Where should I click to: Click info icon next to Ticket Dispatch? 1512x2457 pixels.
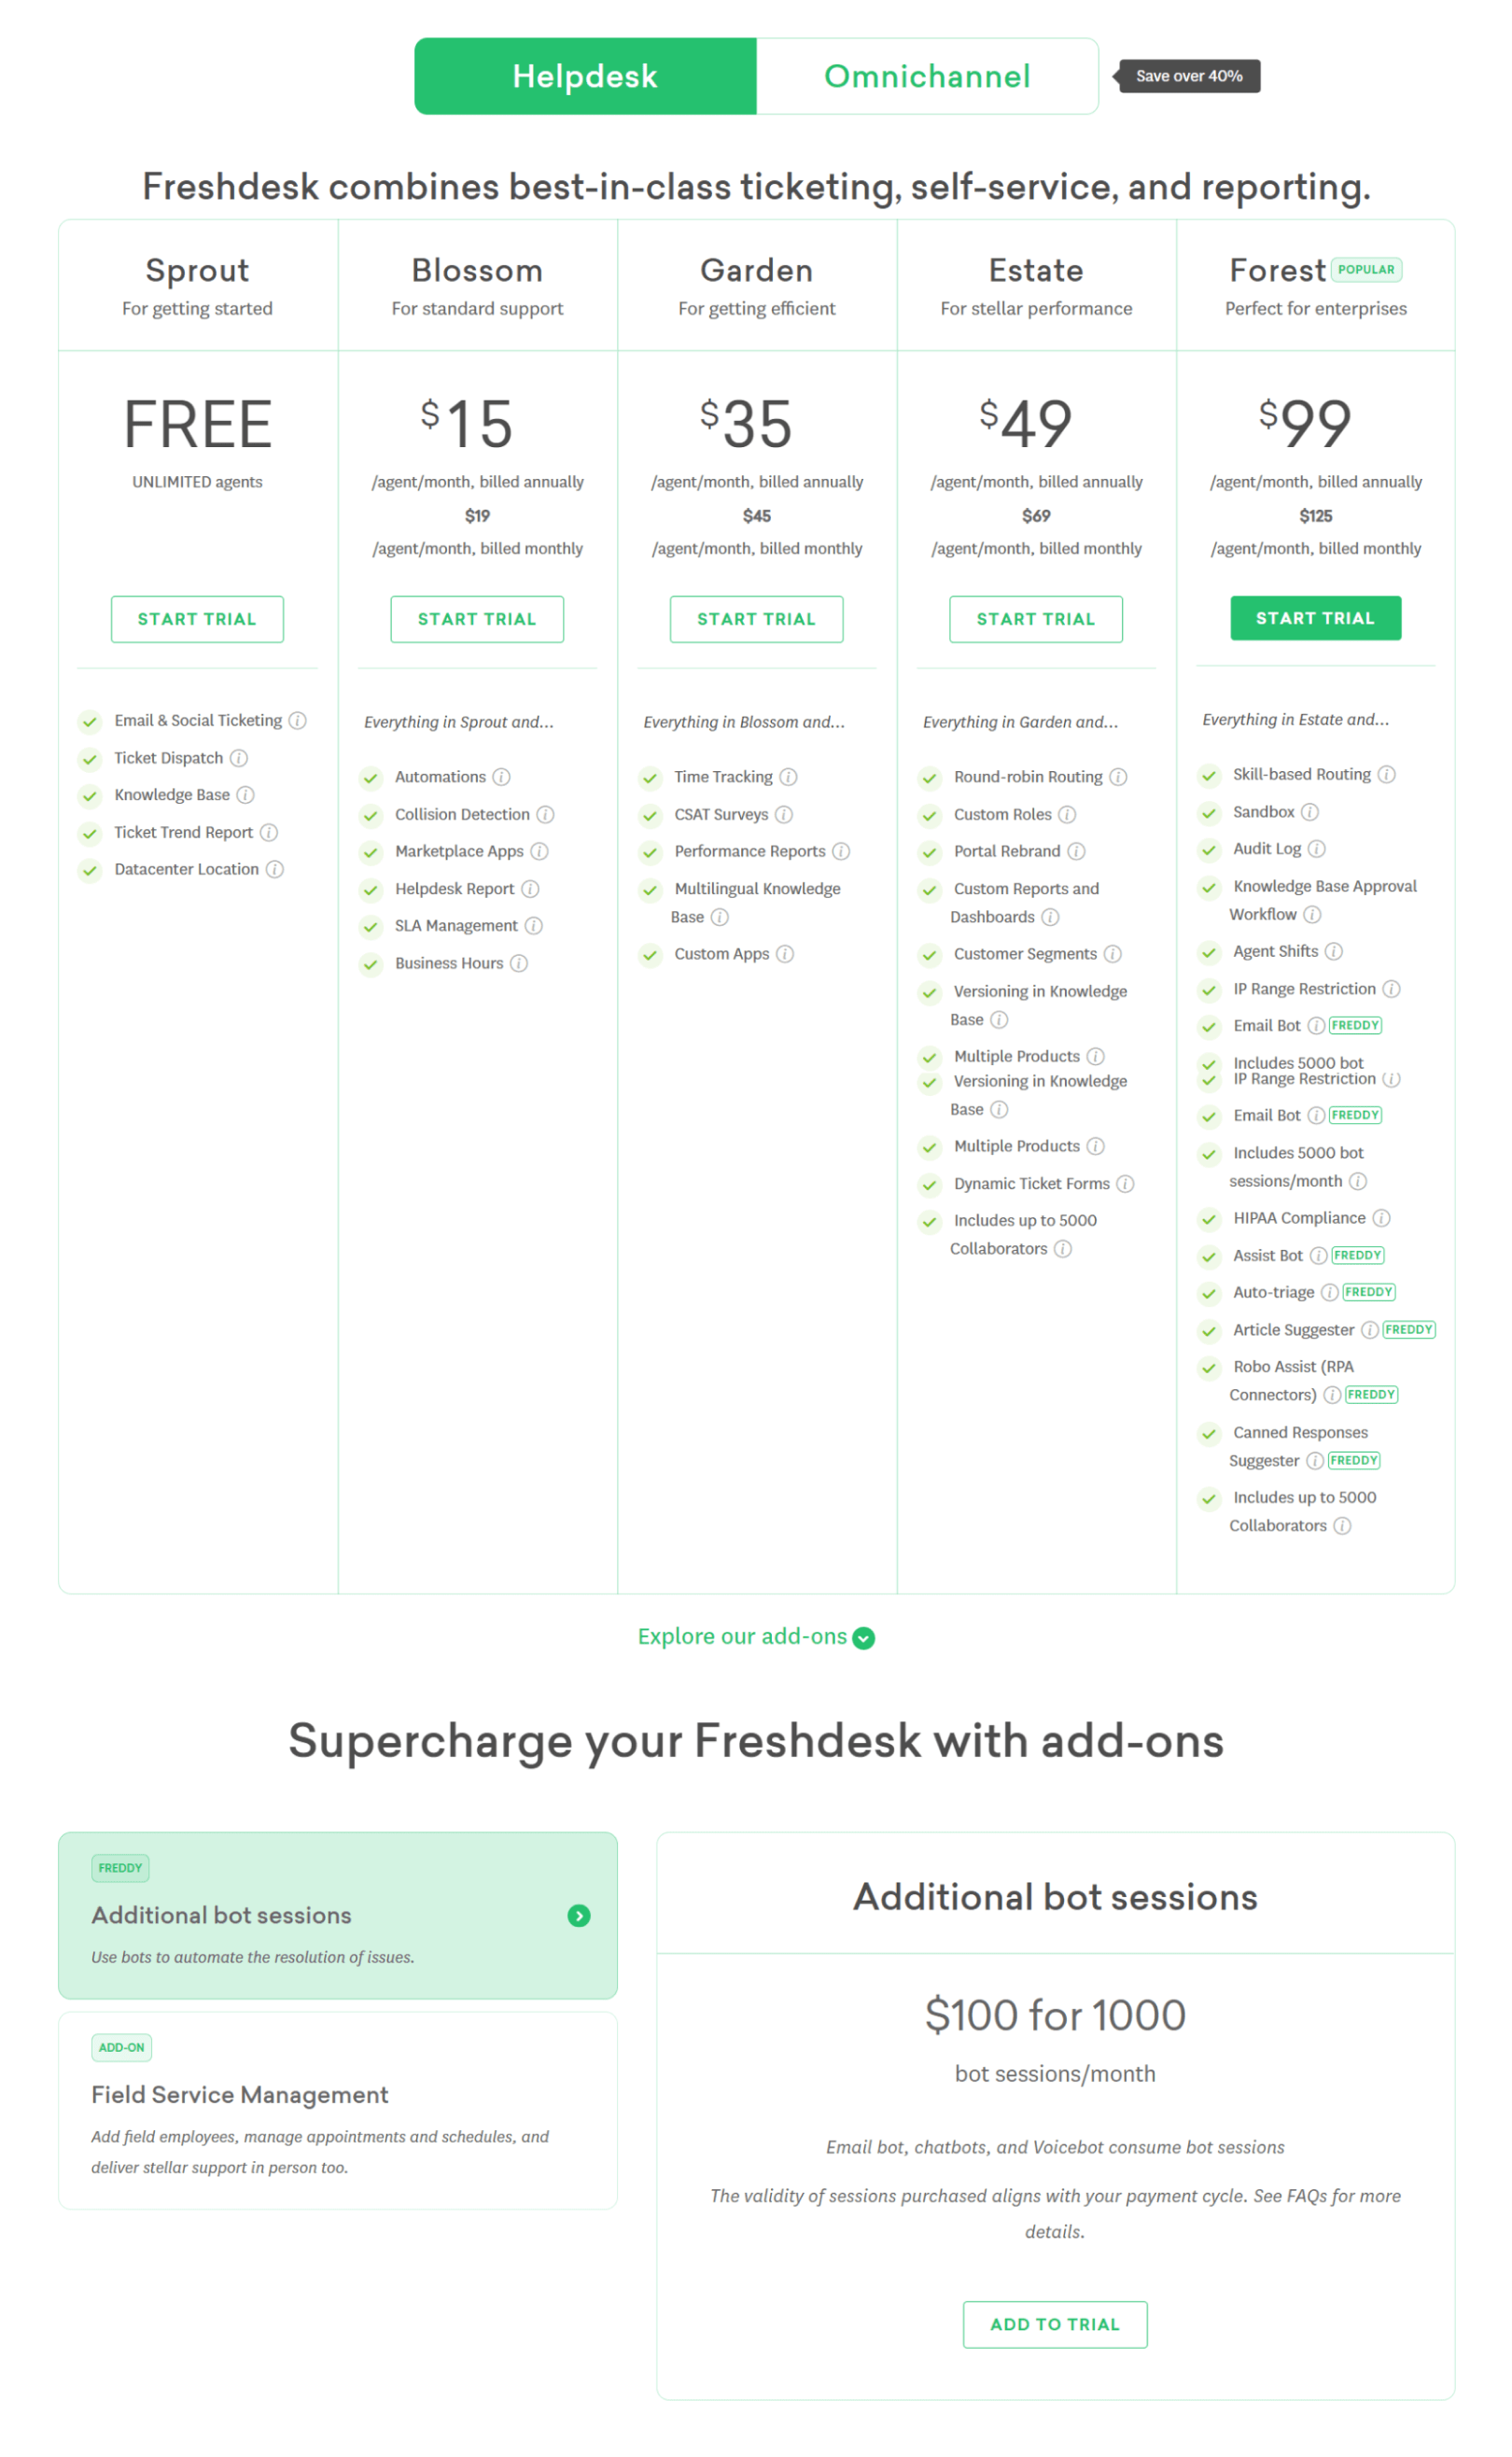239,758
